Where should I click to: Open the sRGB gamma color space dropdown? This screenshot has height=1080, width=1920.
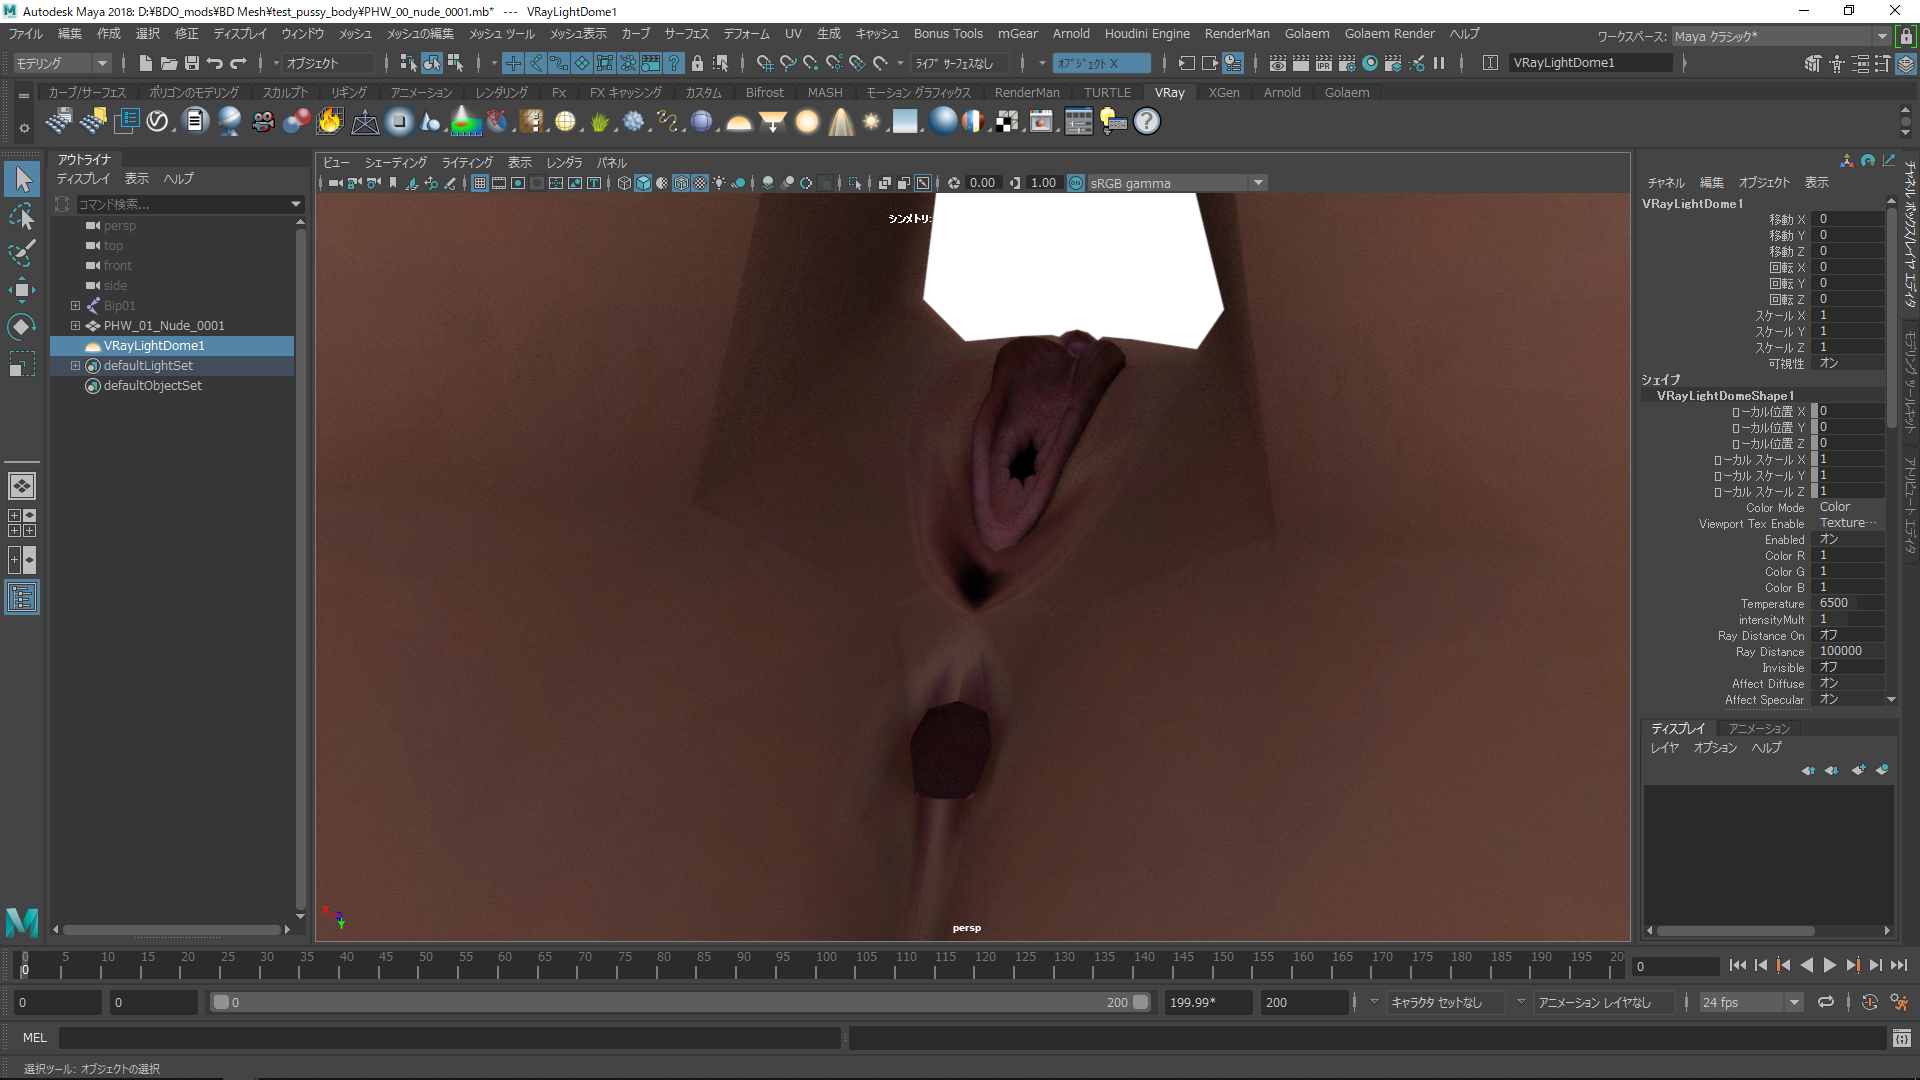[x=1258, y=183]
